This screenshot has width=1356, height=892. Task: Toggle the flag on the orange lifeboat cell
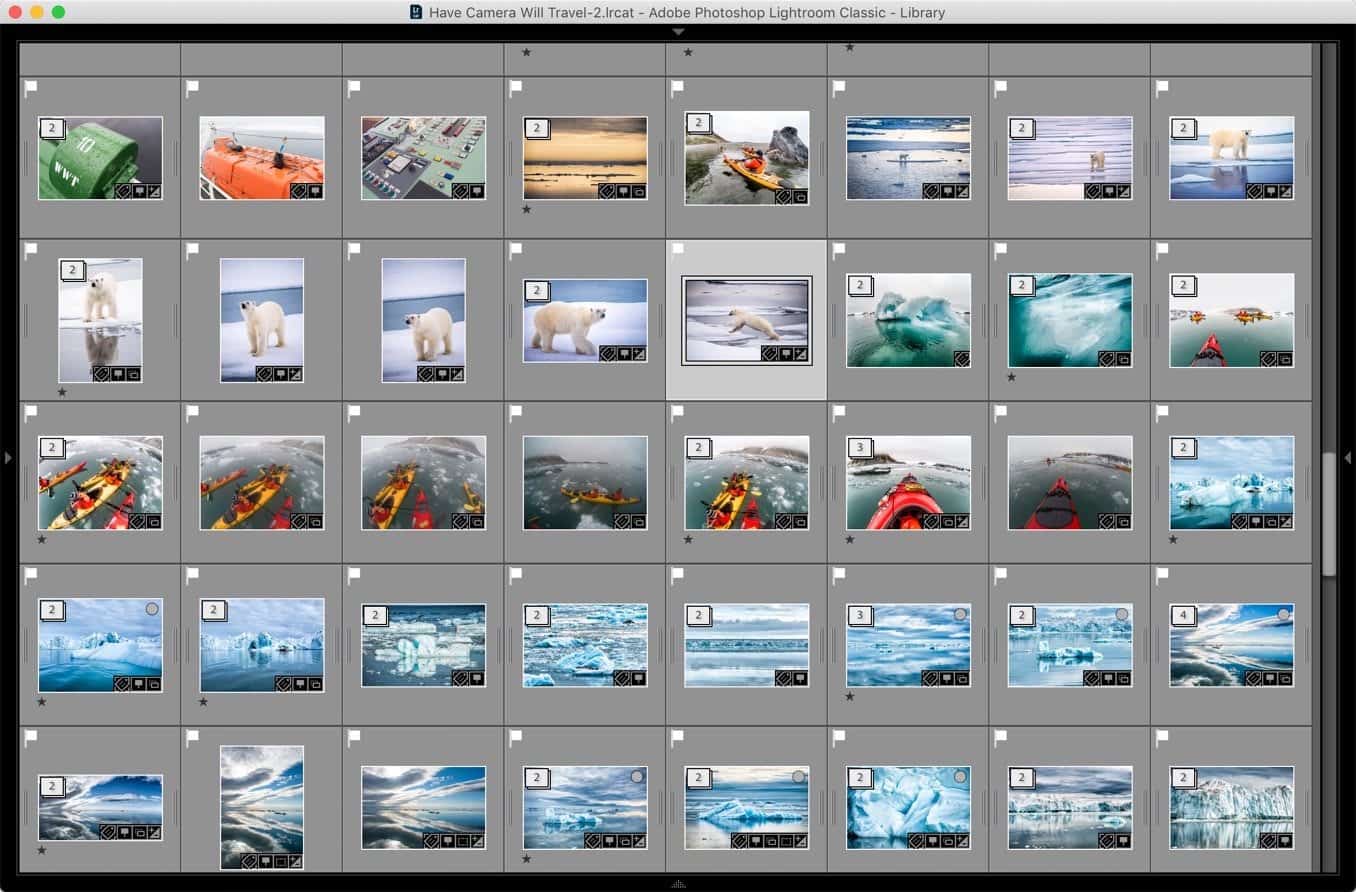192,88
